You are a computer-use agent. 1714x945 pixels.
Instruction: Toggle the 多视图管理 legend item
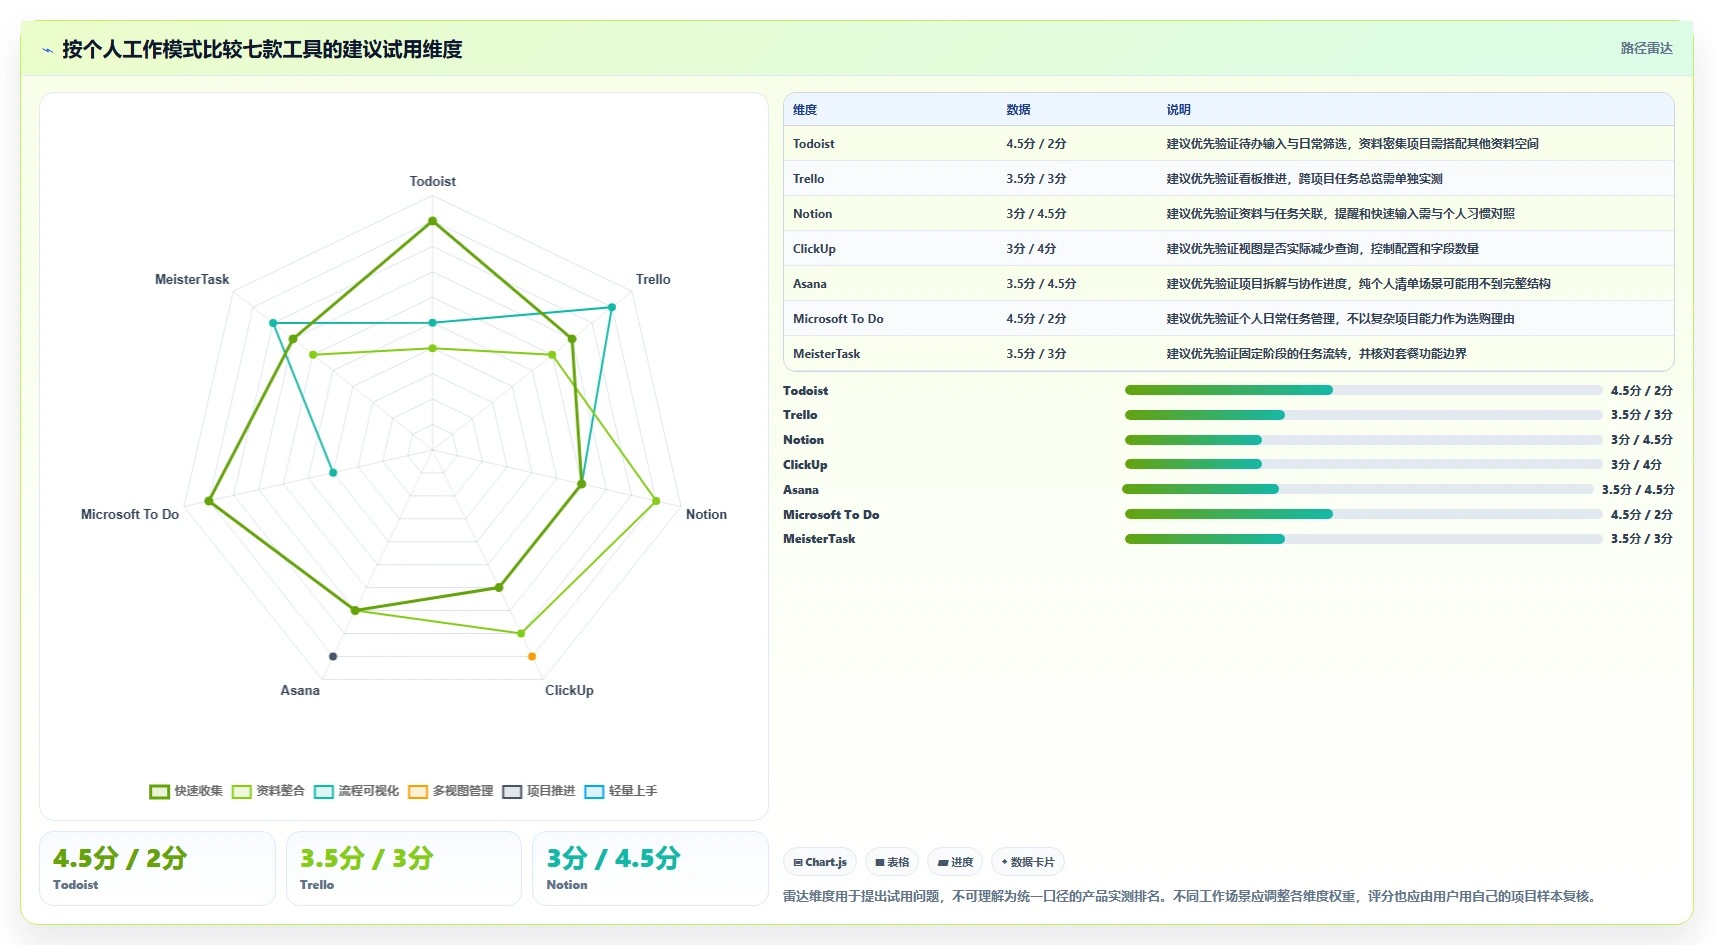tap(450, 791)
